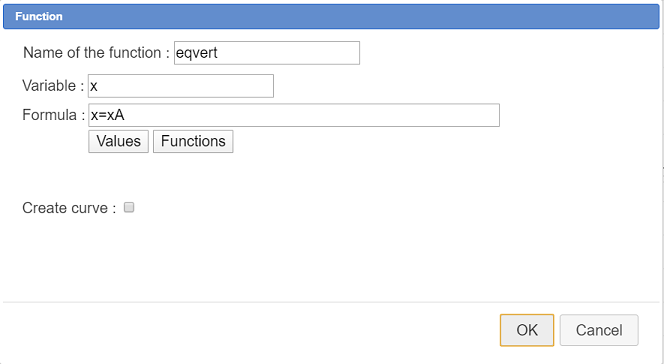
Task: Click the 'Create curve :' label text
Action: coord(69,208)
